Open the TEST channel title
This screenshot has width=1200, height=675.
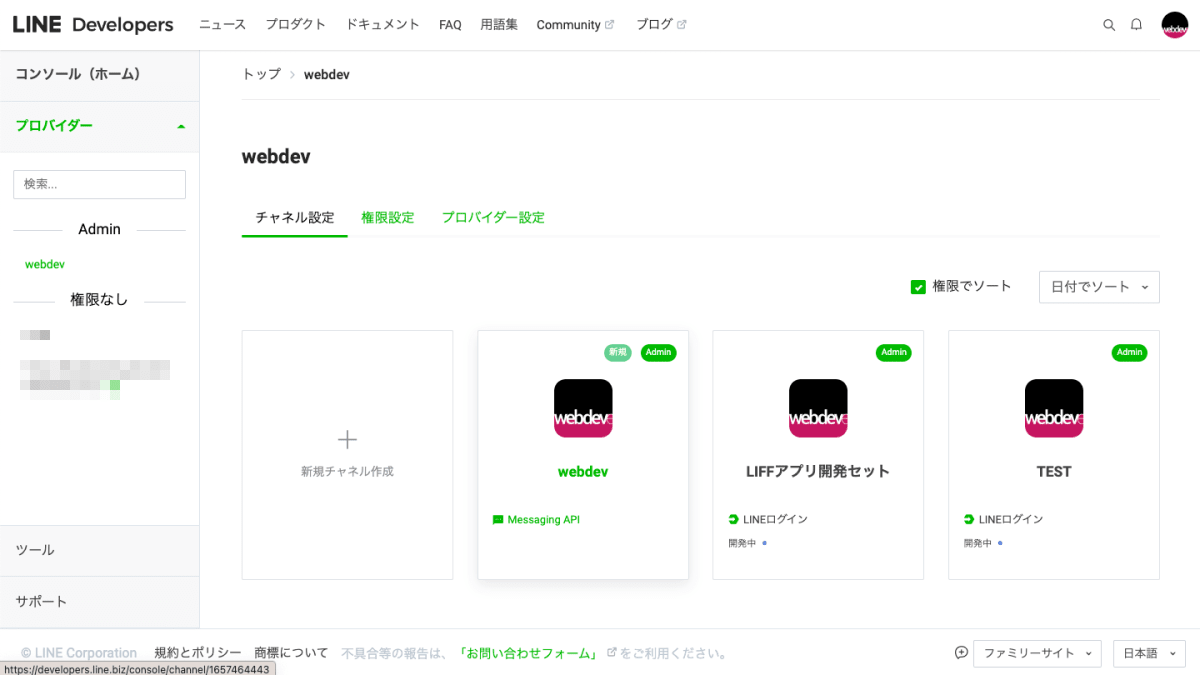coord(1054,471)
